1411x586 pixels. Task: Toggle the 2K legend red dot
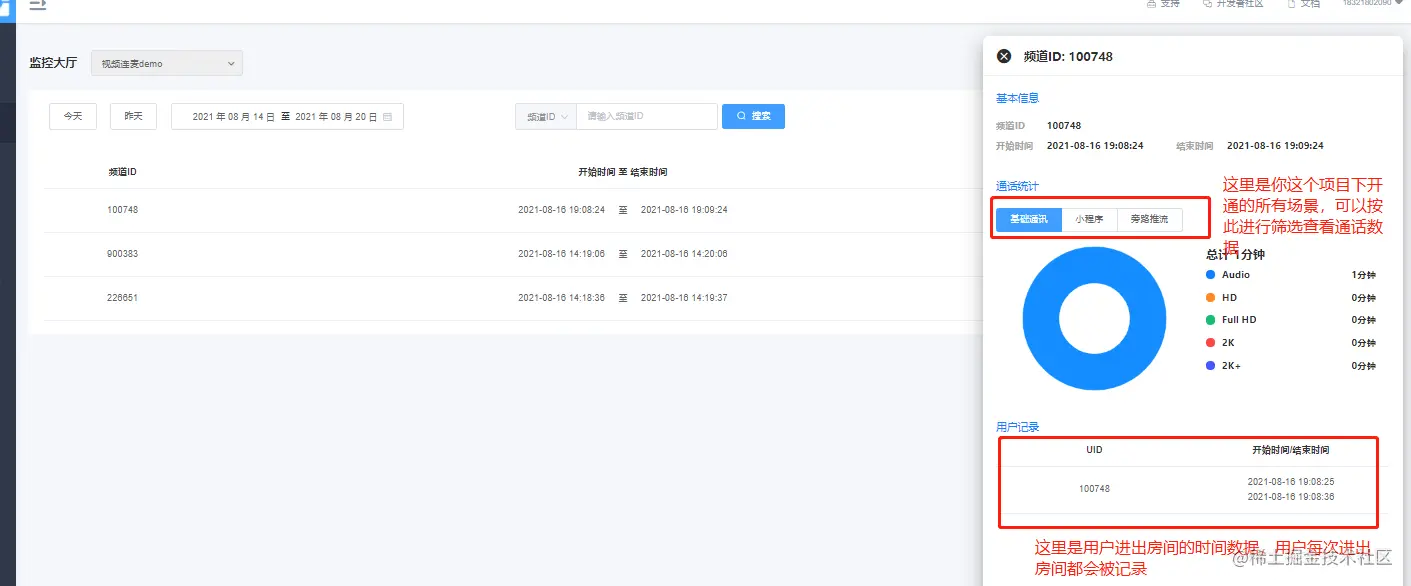point(1210,343)
